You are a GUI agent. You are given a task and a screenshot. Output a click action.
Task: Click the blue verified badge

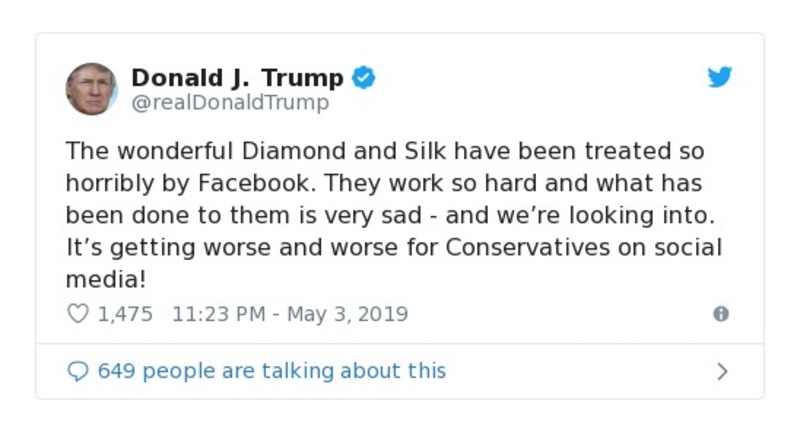coord(365,77)
